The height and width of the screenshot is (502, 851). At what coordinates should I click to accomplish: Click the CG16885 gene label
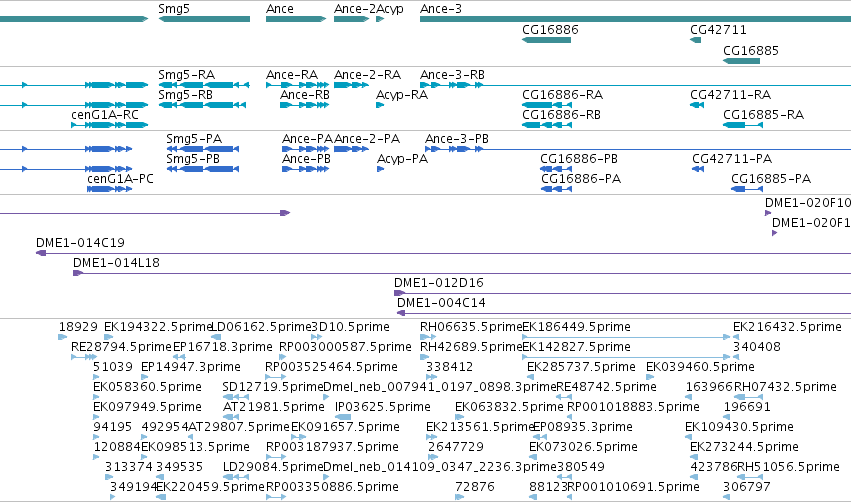[751, 50]
